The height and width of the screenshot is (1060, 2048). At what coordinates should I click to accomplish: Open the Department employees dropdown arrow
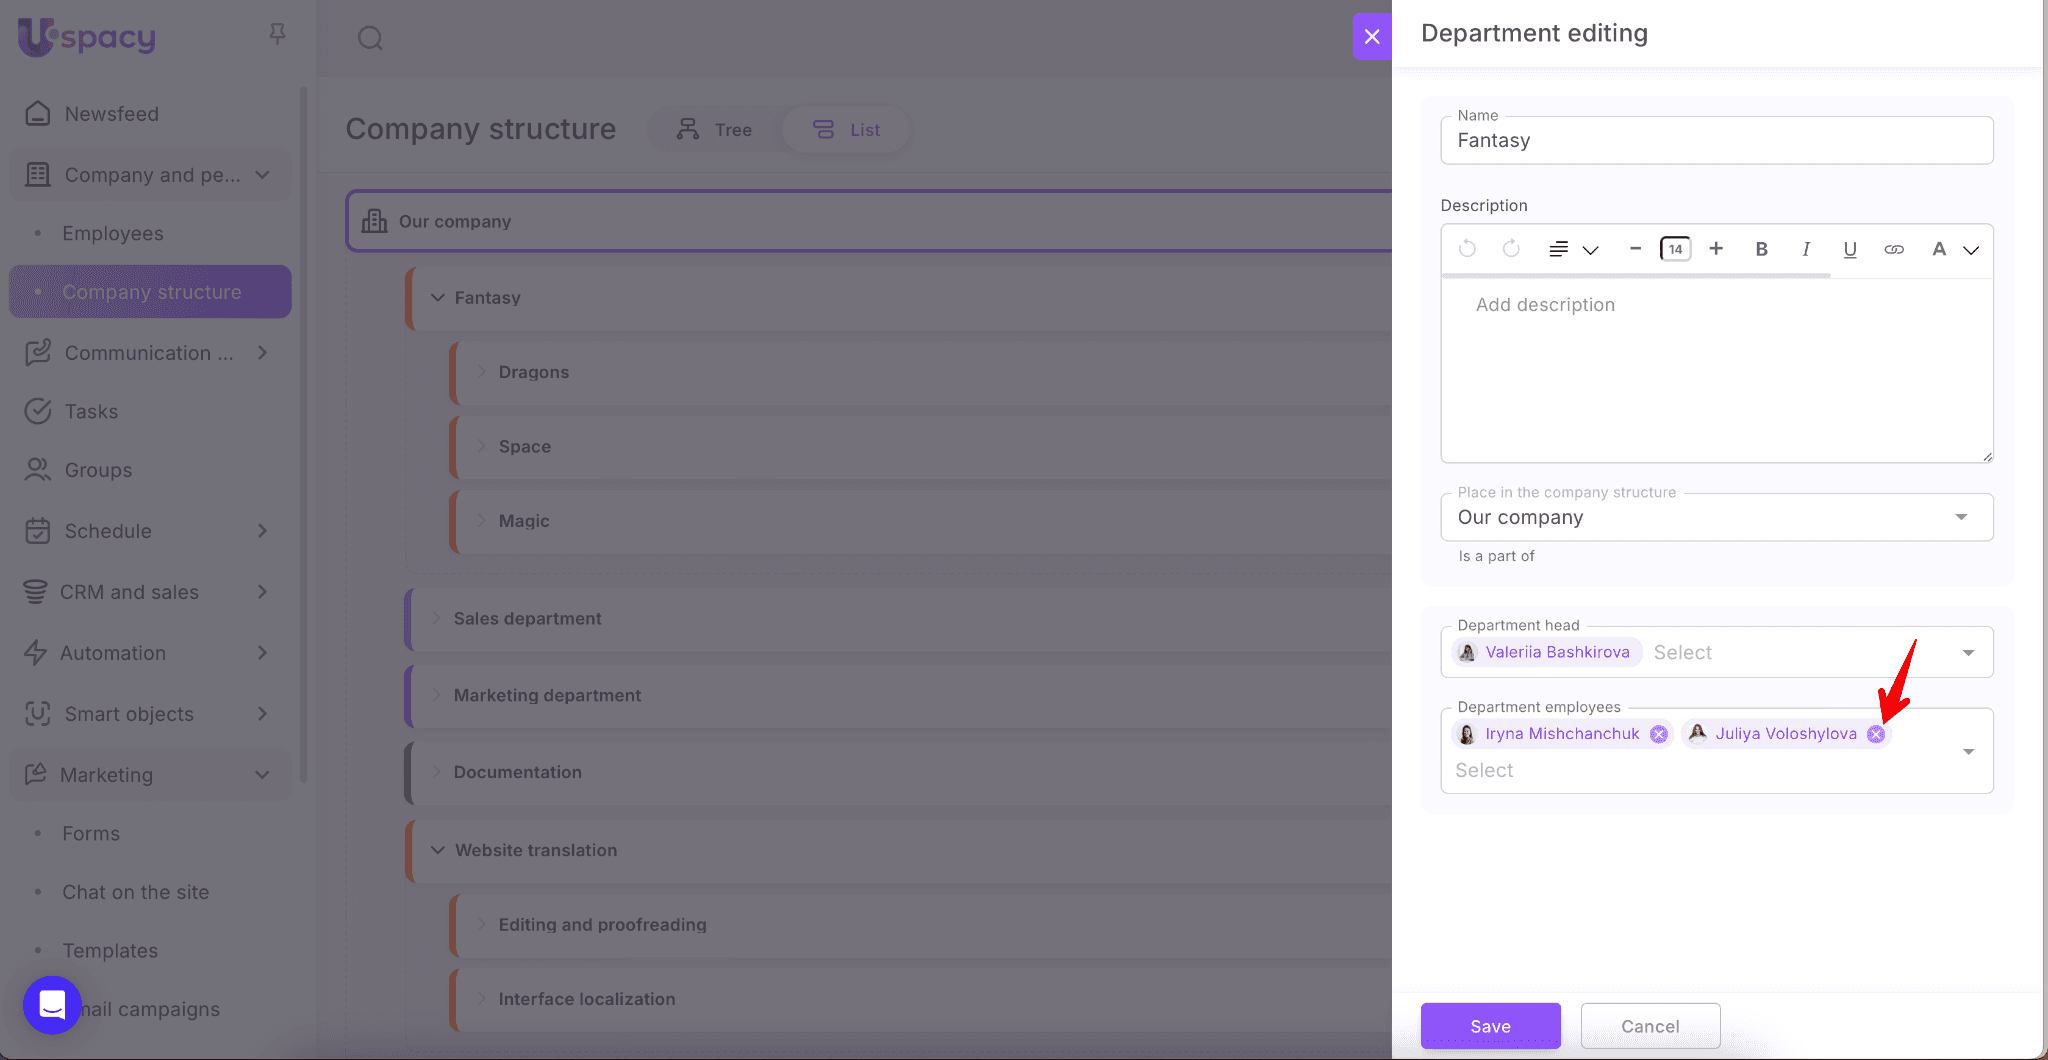(x=1968, y=752)
